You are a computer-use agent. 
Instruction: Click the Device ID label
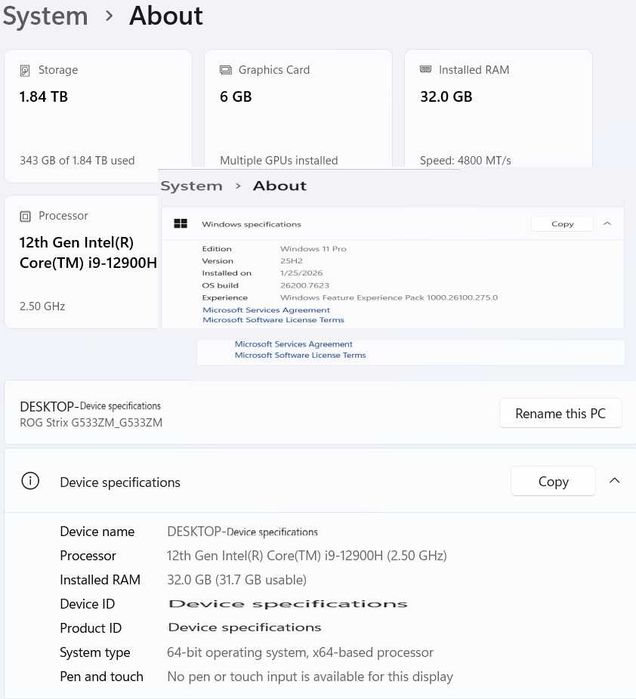(87, 604)
